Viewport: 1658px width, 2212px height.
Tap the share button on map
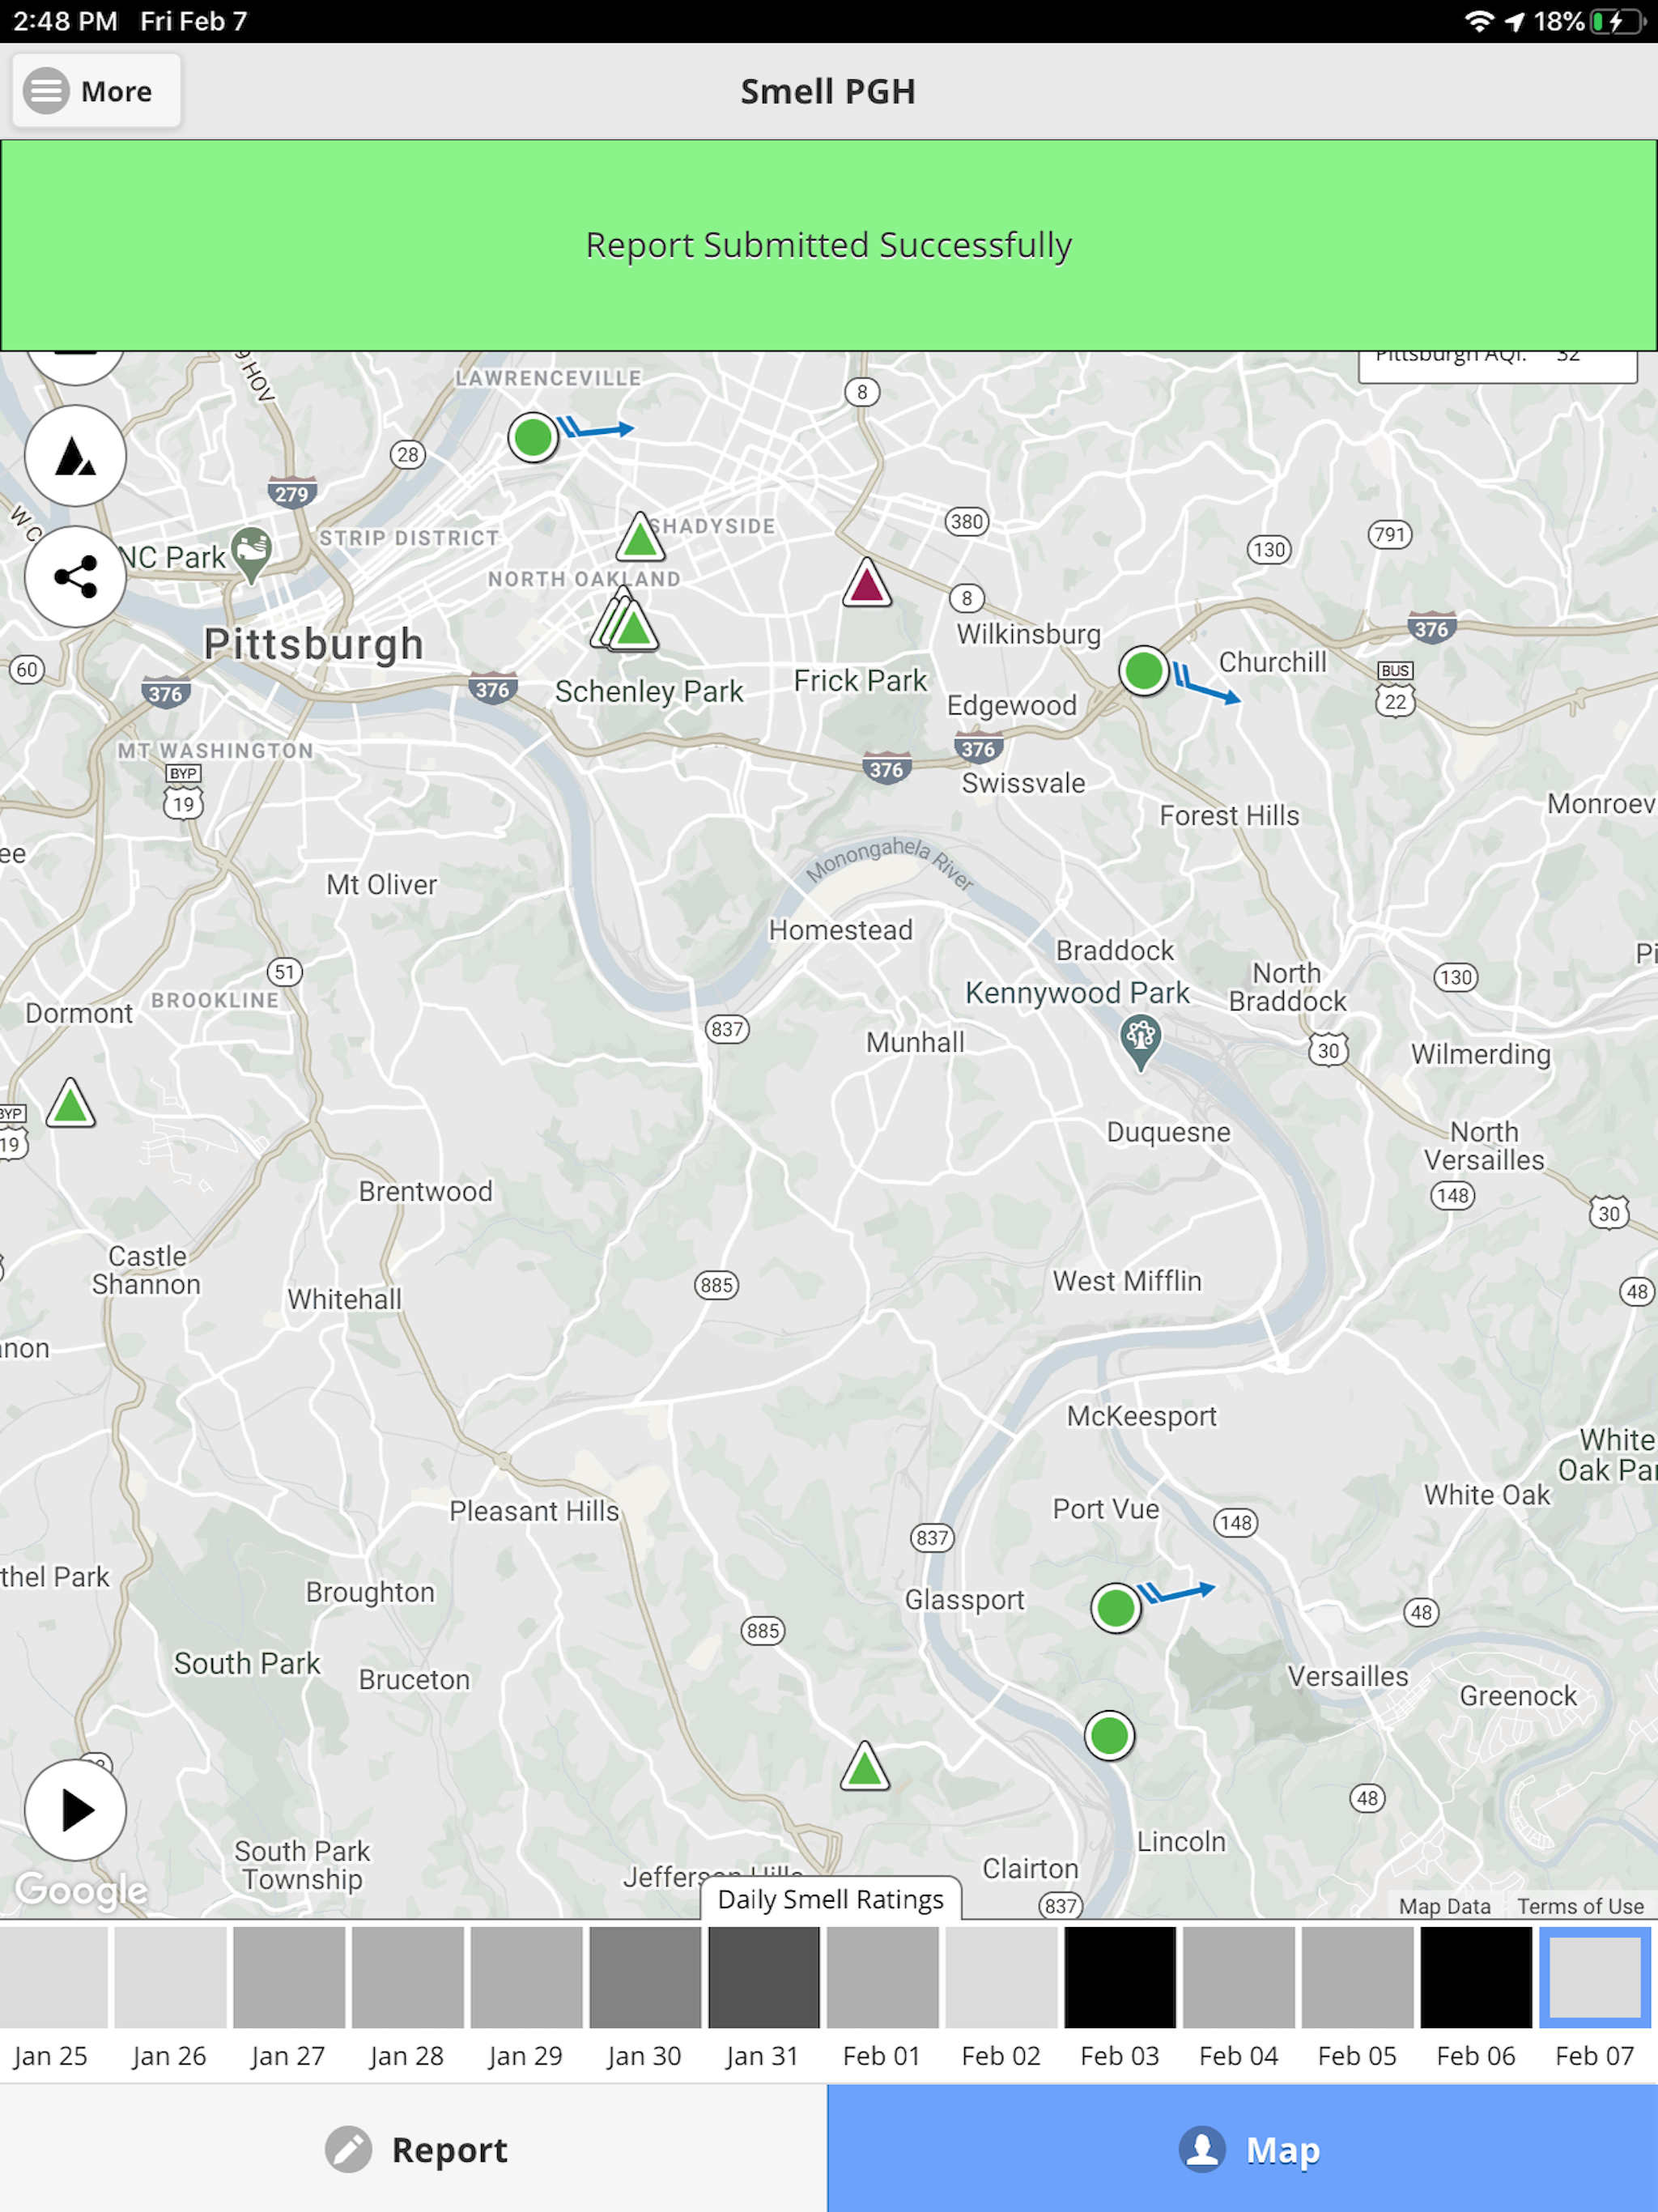(75, 577)
